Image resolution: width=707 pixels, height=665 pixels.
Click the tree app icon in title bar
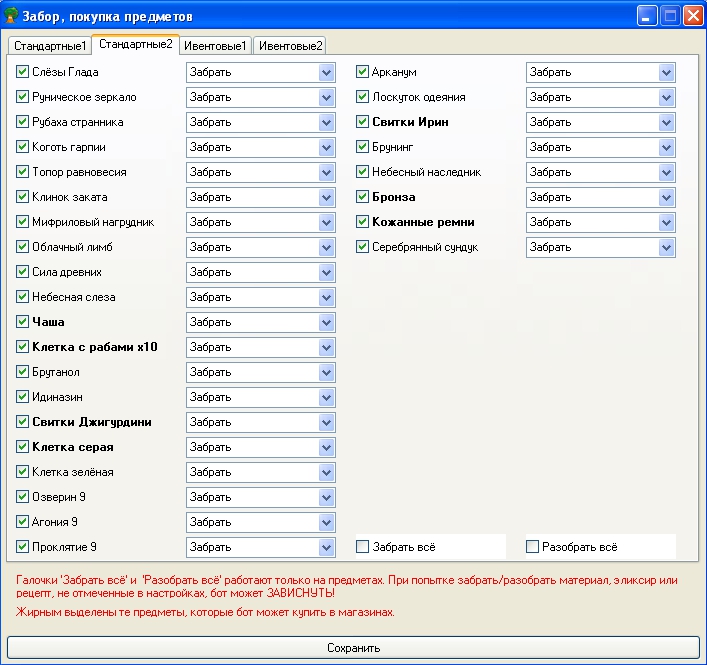click(x=13, y=16)
